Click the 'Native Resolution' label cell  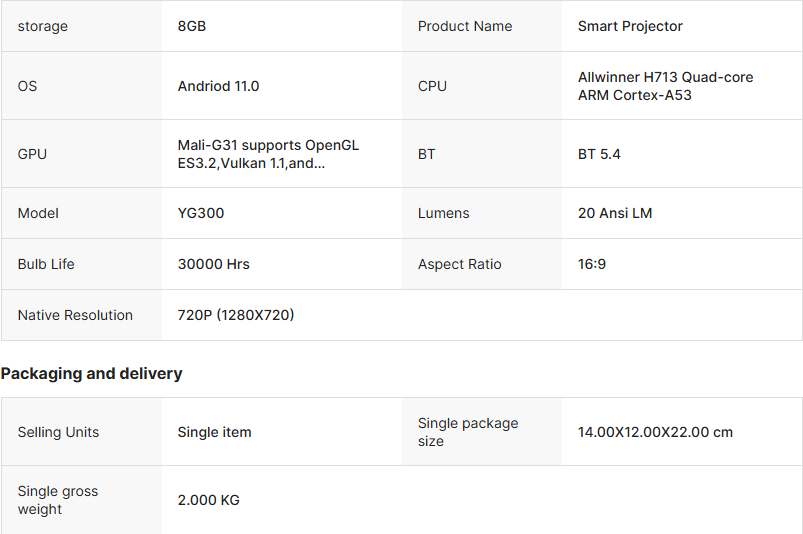pos(82,315)
